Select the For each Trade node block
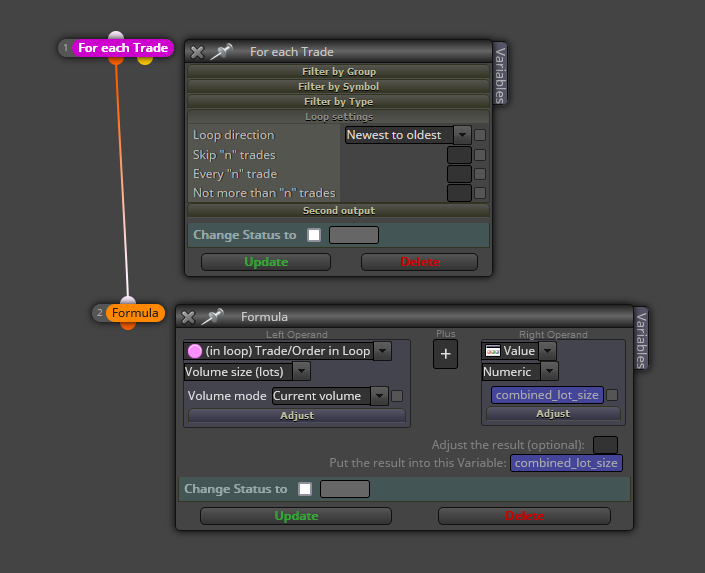The height and width of the screenshot is (573, 705). coord(122,48)
